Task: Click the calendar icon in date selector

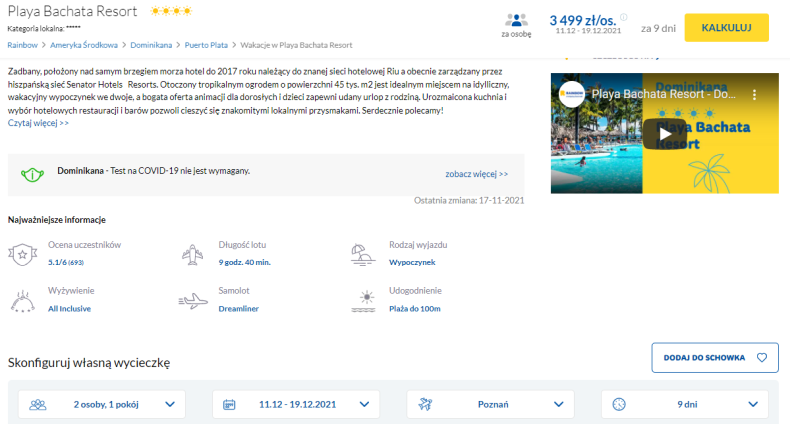Action: [x=229, y=404]
